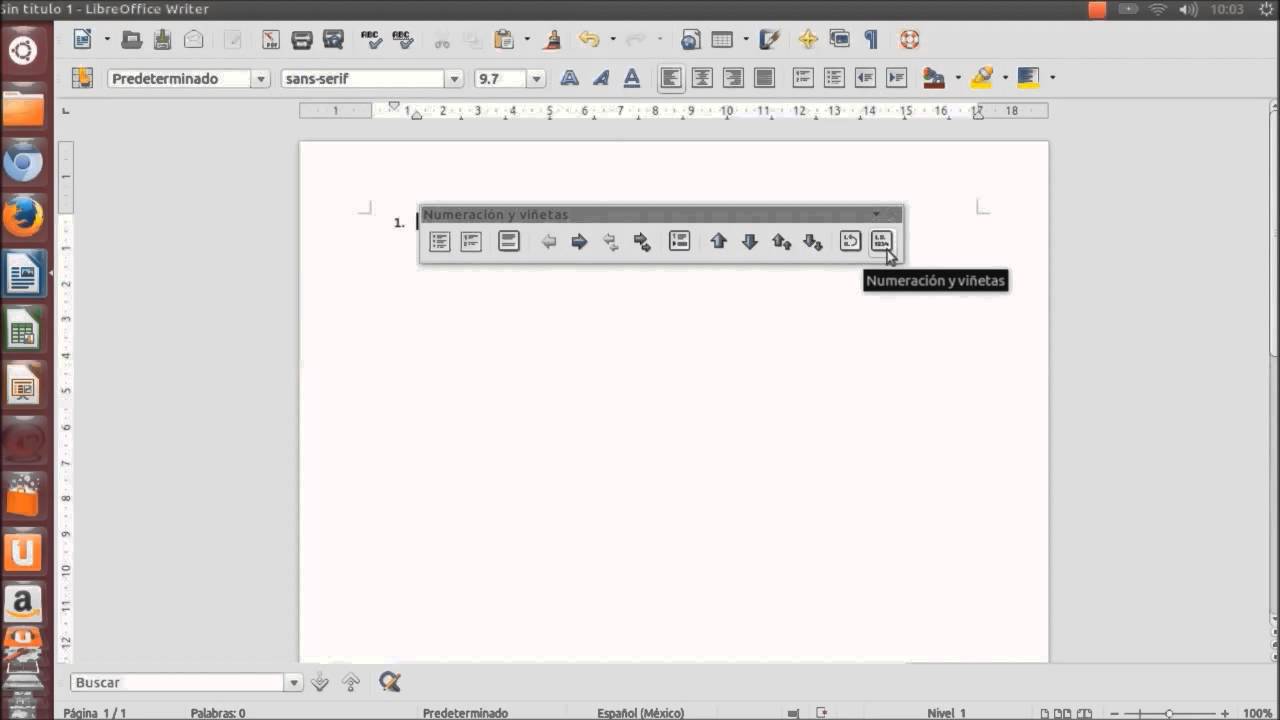Click the New document icon

pyautogui.click(x=83, y=40)
